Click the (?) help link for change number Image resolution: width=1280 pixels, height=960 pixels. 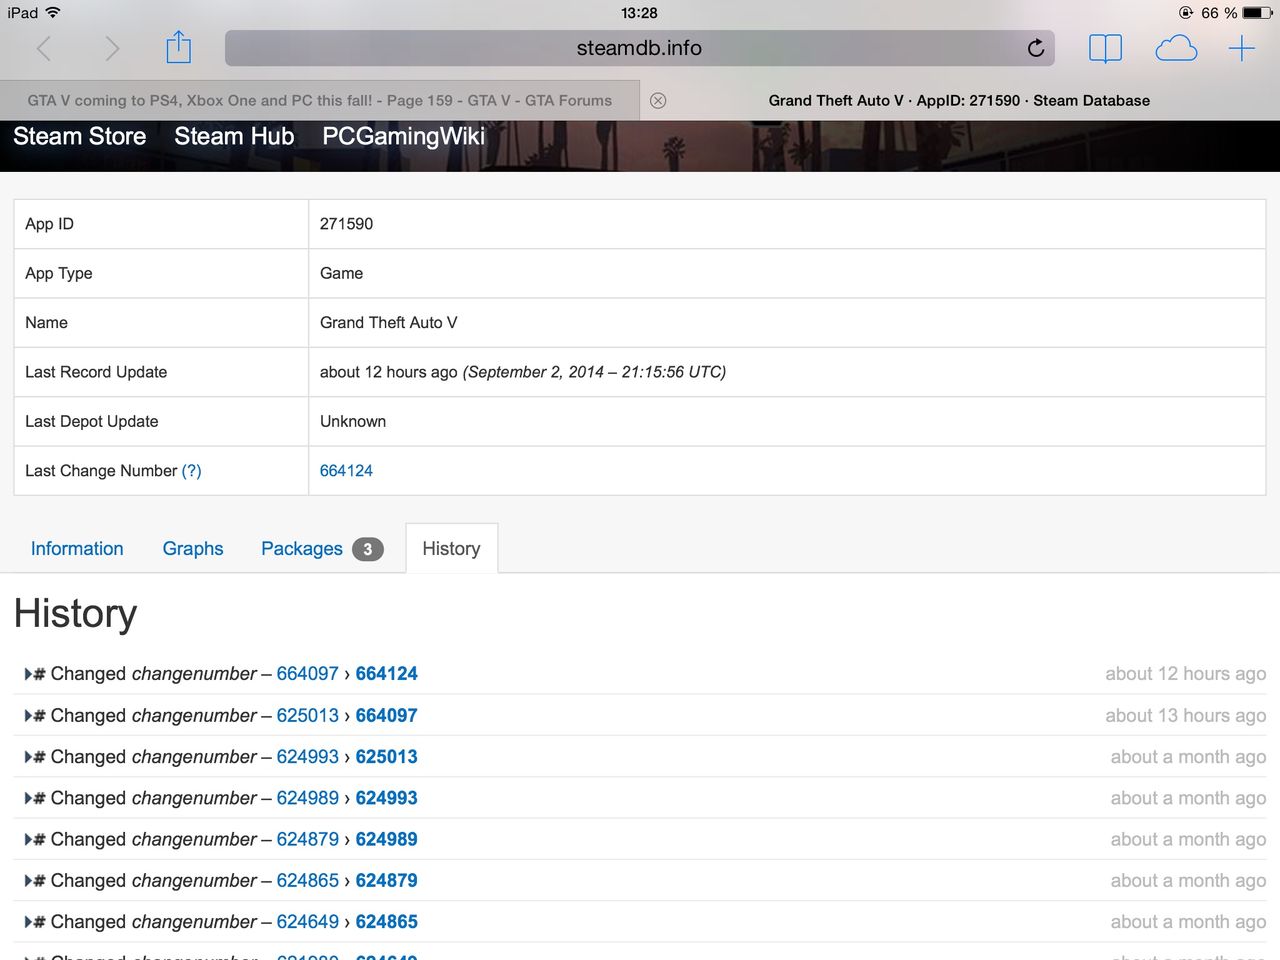191,471
